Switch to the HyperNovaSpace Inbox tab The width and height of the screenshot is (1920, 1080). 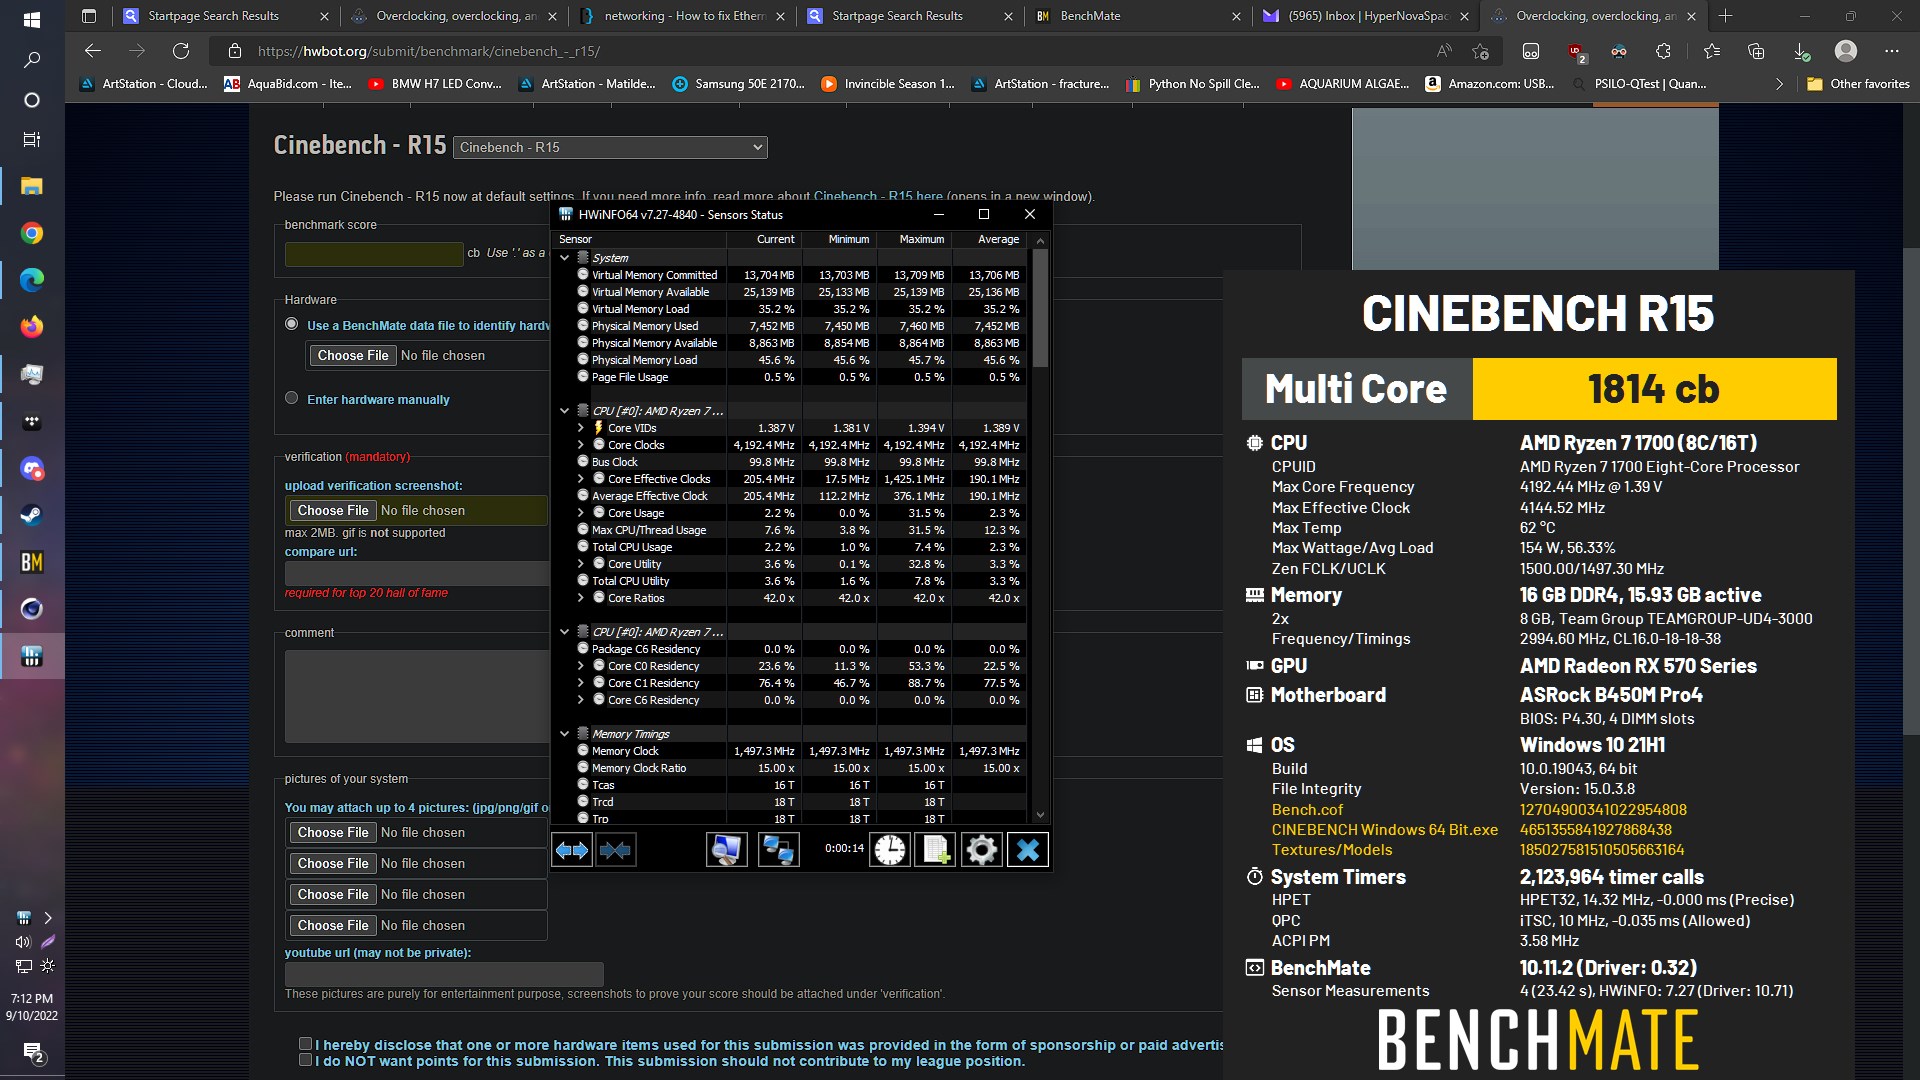[1366, 16]
